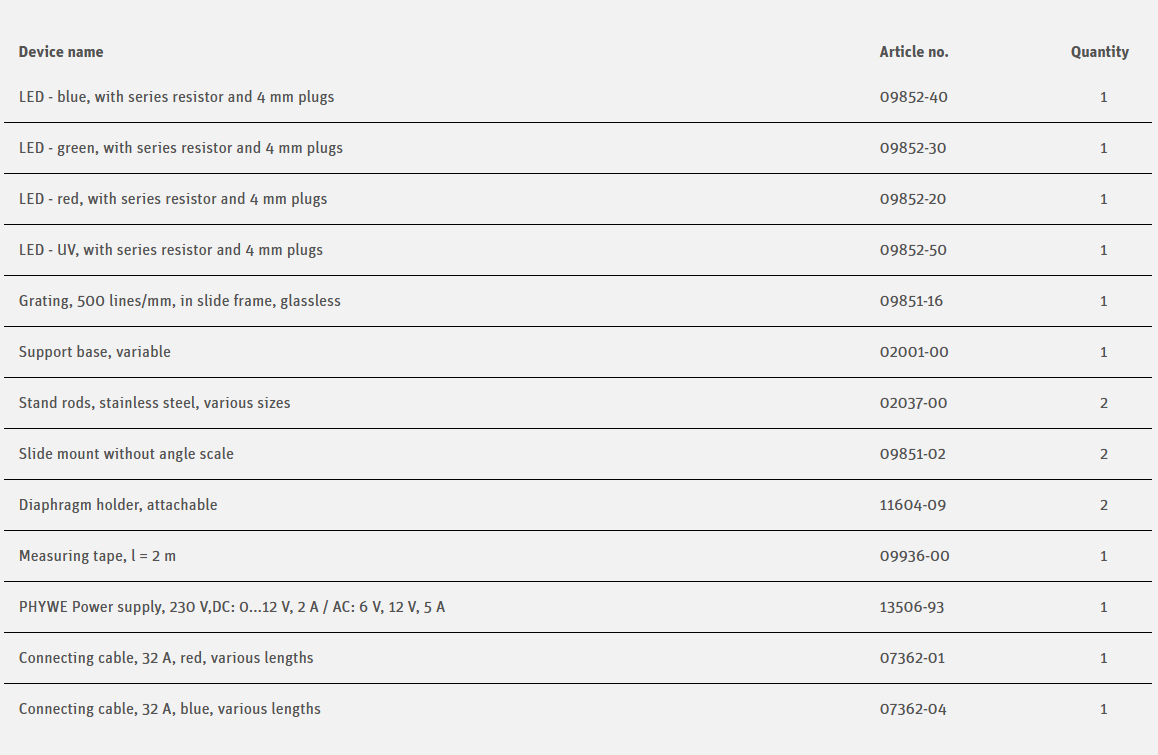Click the PHYWE Power supply item

pos(232,607)
